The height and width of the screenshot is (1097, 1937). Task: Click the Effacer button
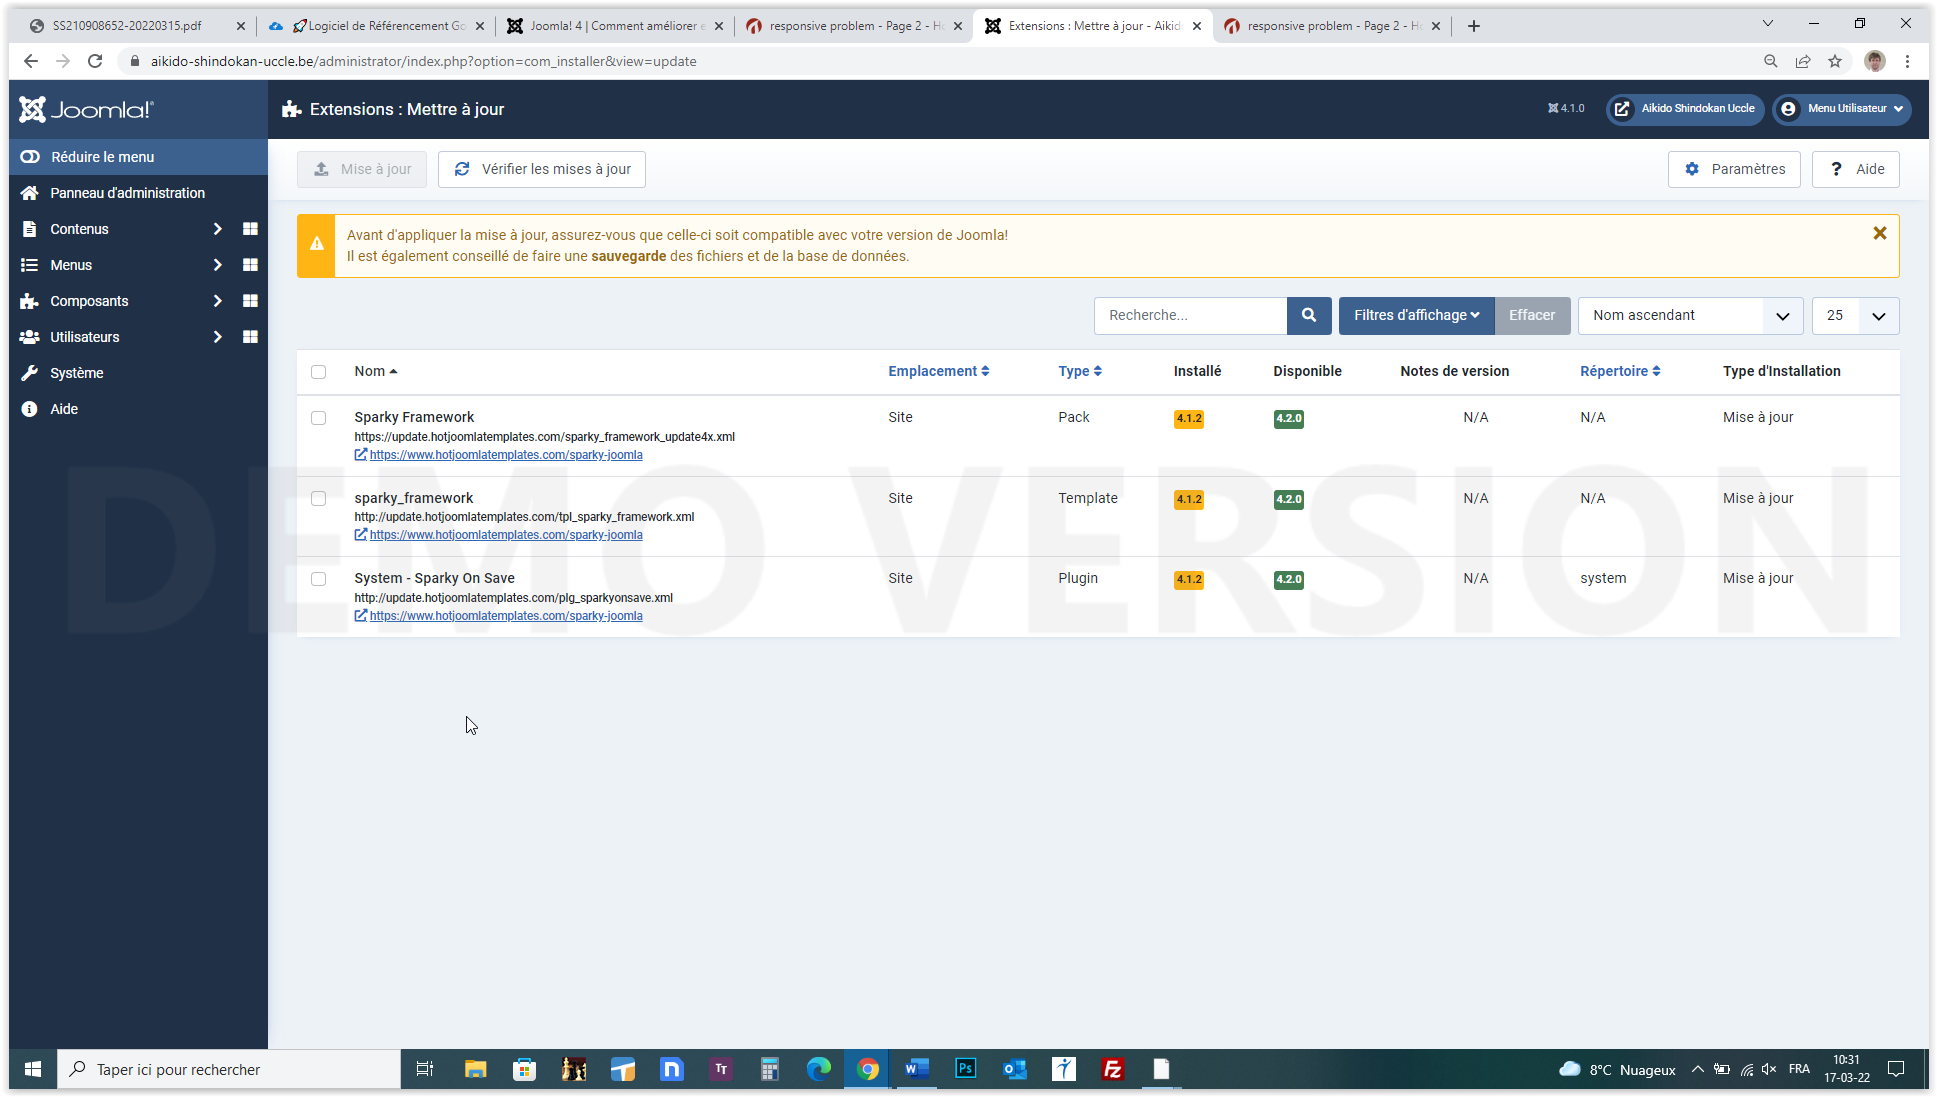tap(1532, 315)
